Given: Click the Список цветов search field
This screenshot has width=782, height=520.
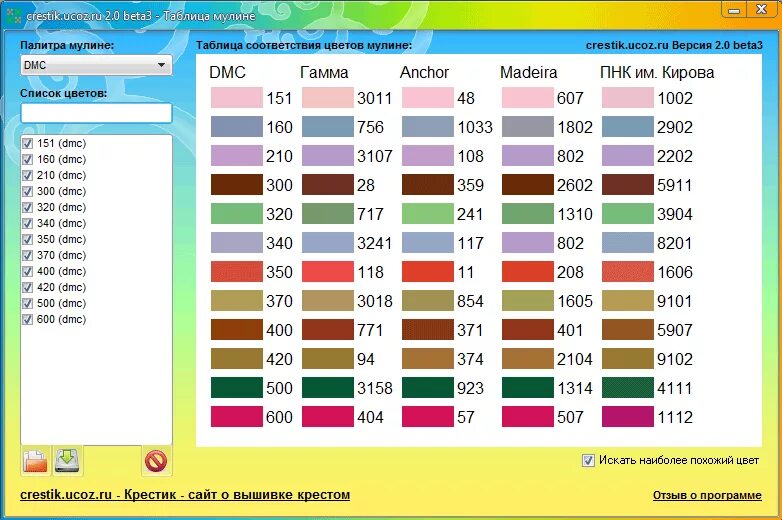Looking at the screenshot, I should (x=96, y=113).
